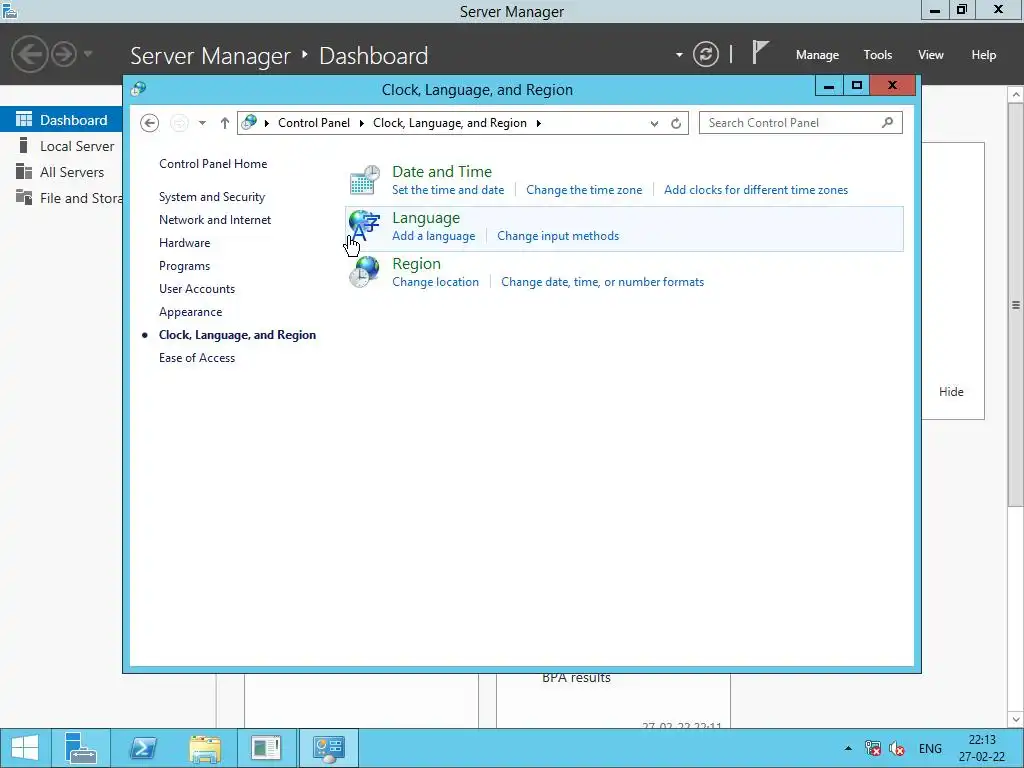Click Add a language link
The image size is (1024, 768).
434,236
